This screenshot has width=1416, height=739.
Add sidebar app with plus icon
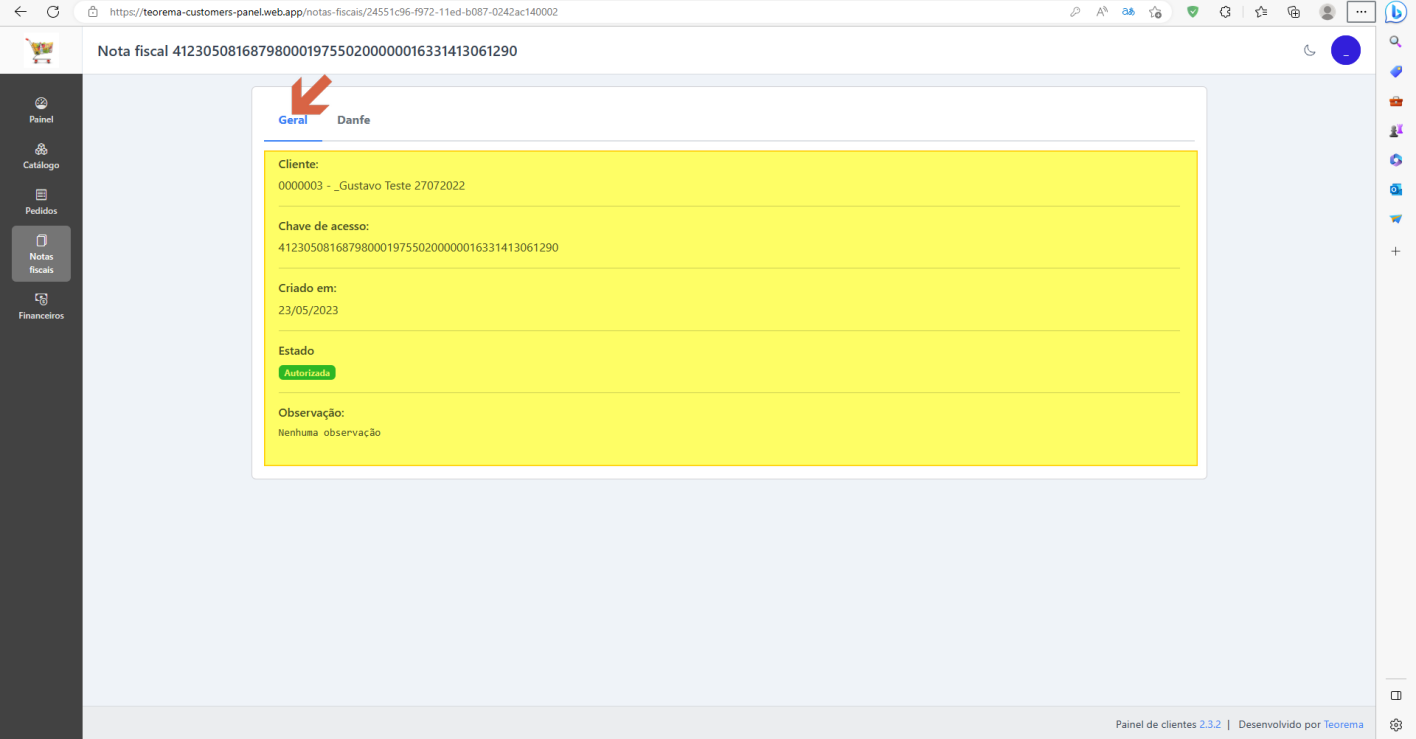click(x=1396, y=251)
